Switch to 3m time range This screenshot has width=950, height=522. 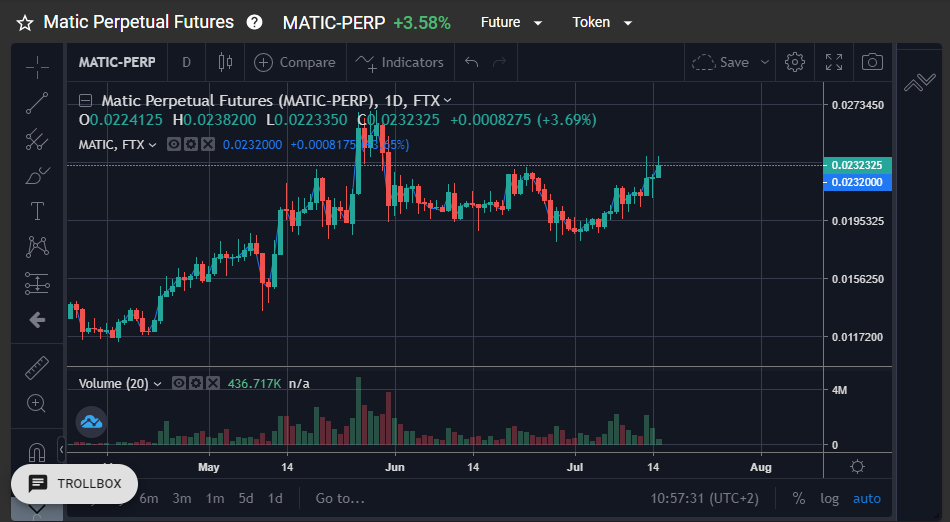point(182,498)
